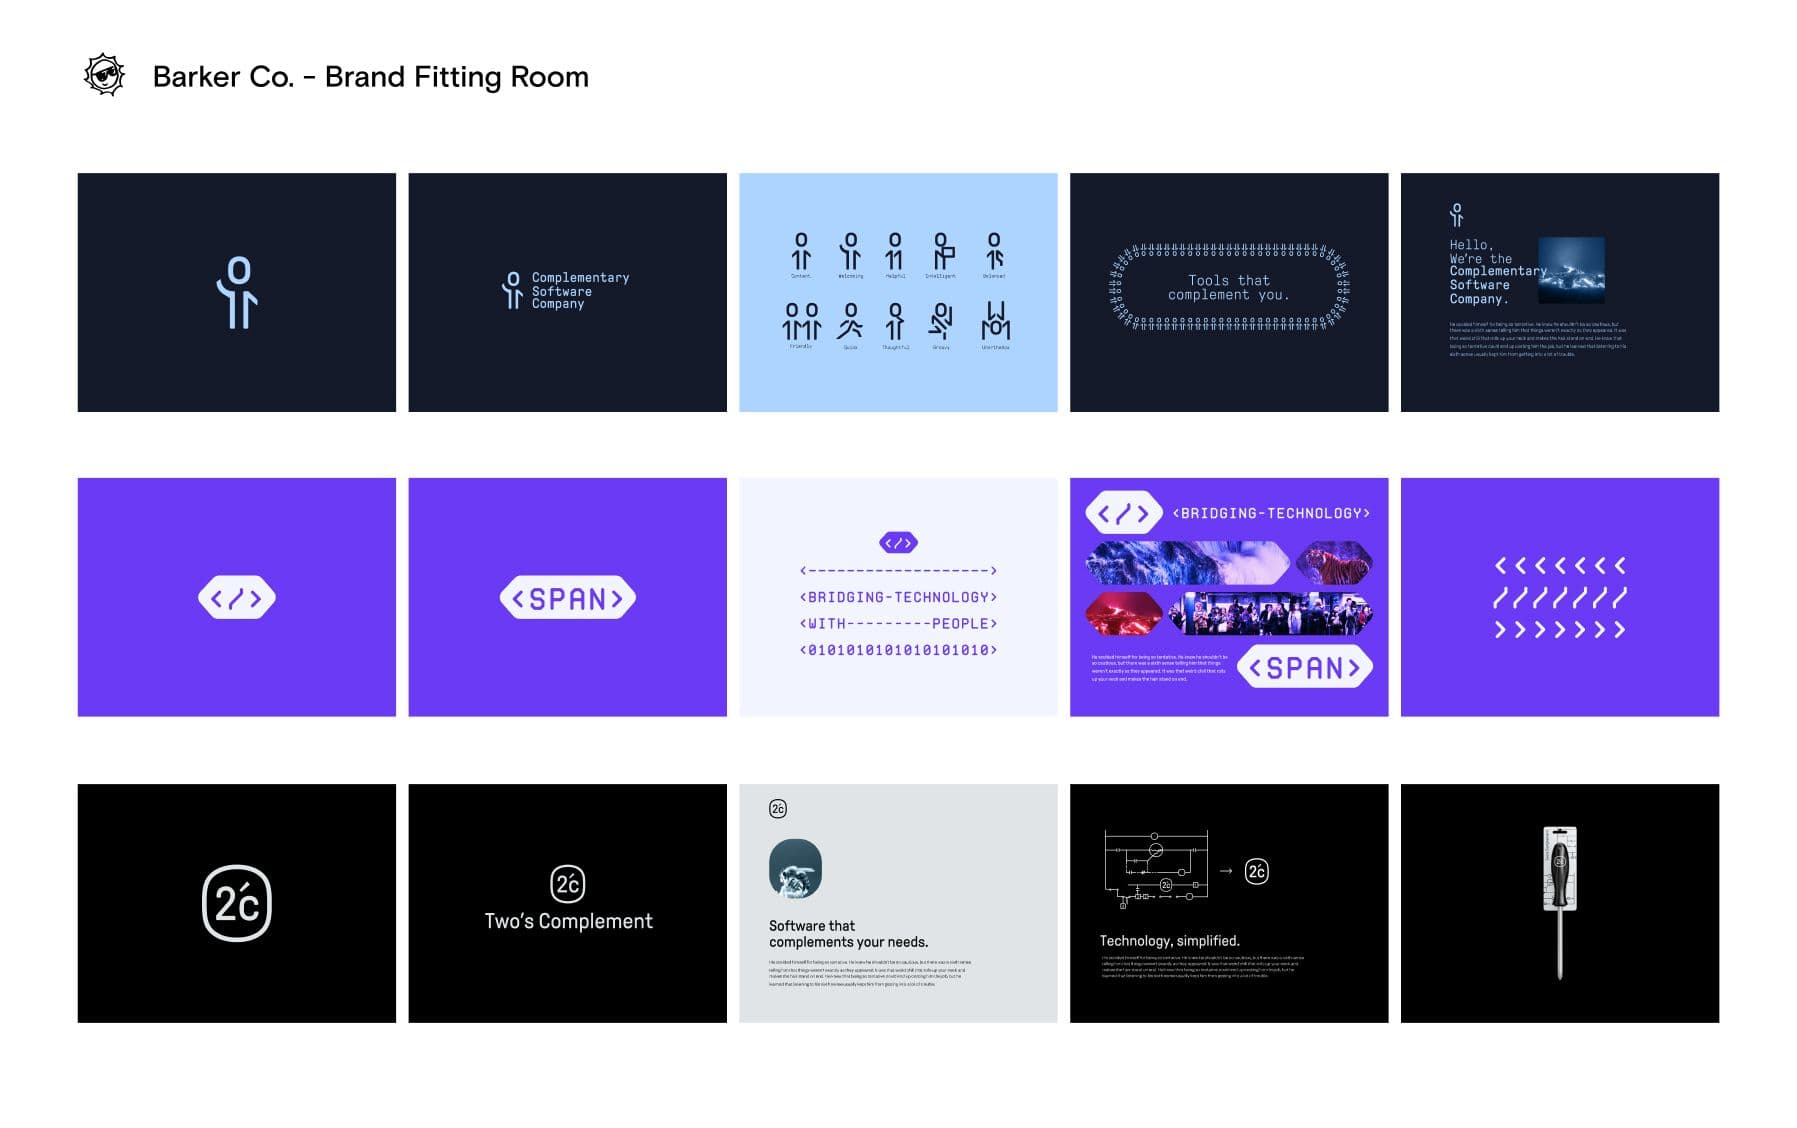Image resolution: width=1797 pixels, height=1128 pixels.
Task: Click the white SPAN logo badge on purple
Action: (x=567, y=598)
